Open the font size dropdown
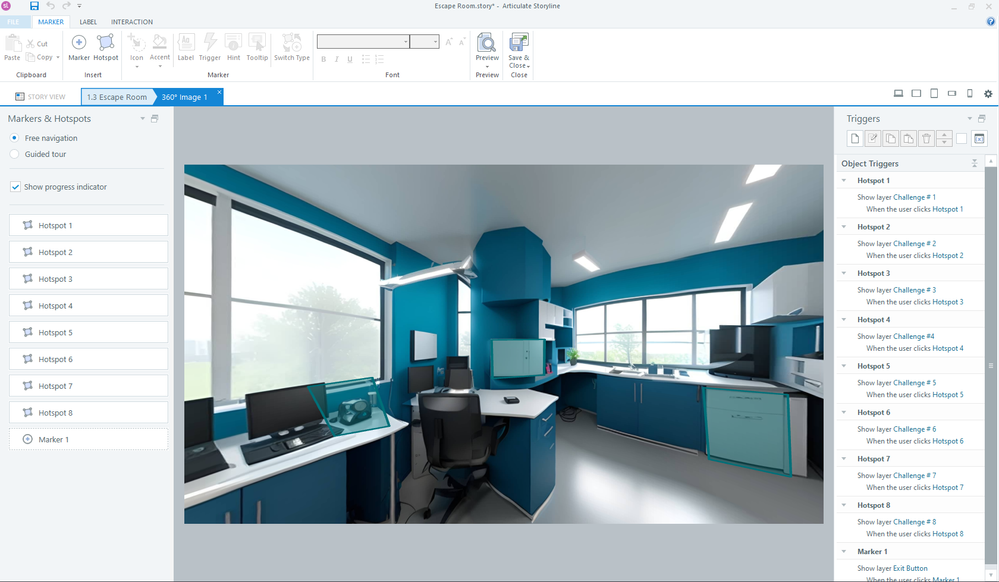The height and width of the screenshot is (582, 999). [x=435, y=42]
